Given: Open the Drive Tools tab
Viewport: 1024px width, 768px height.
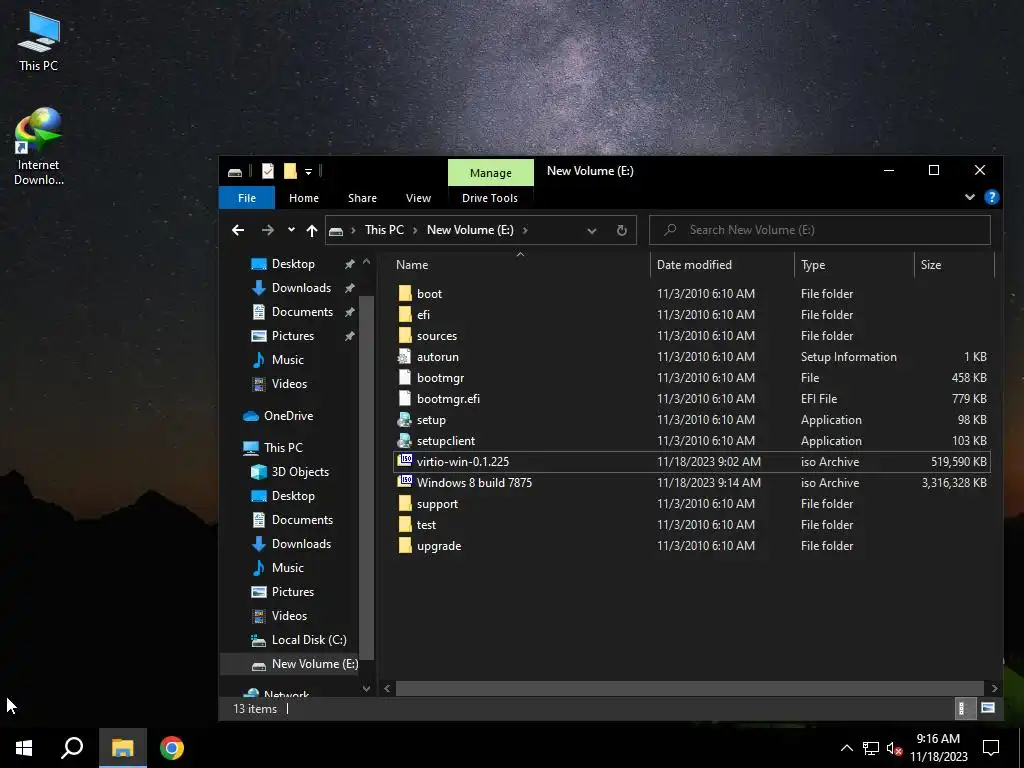Looking at the screenshot, I should pos(490,198).
